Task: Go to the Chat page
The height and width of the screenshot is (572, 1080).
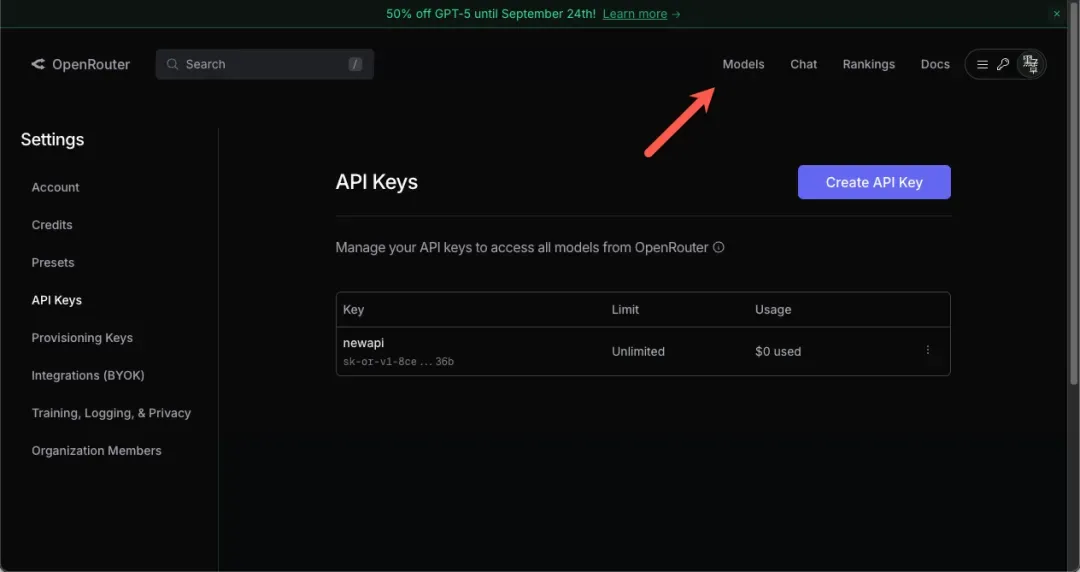Action: click(x=803, y=64)
